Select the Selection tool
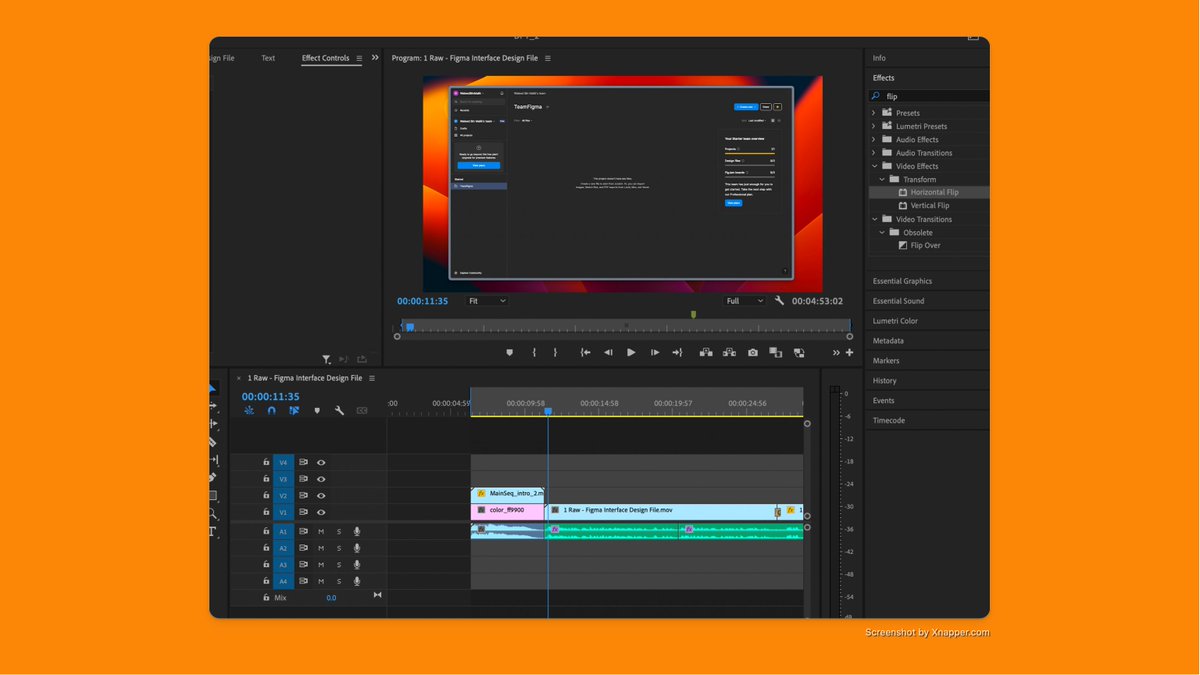 pyautogui.click(x=213, y=390)
